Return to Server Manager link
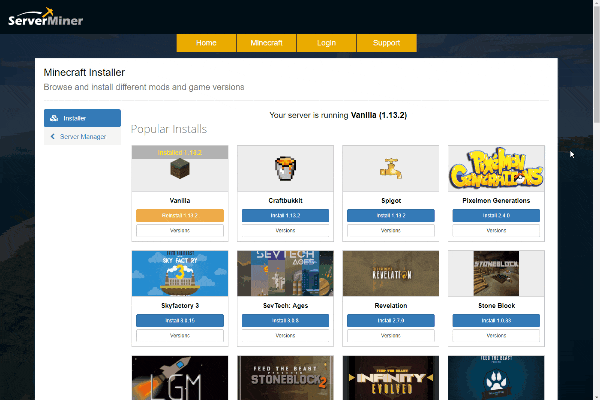Image resolution: width=600 pixels, height=400 pixels. pos(82,136)
